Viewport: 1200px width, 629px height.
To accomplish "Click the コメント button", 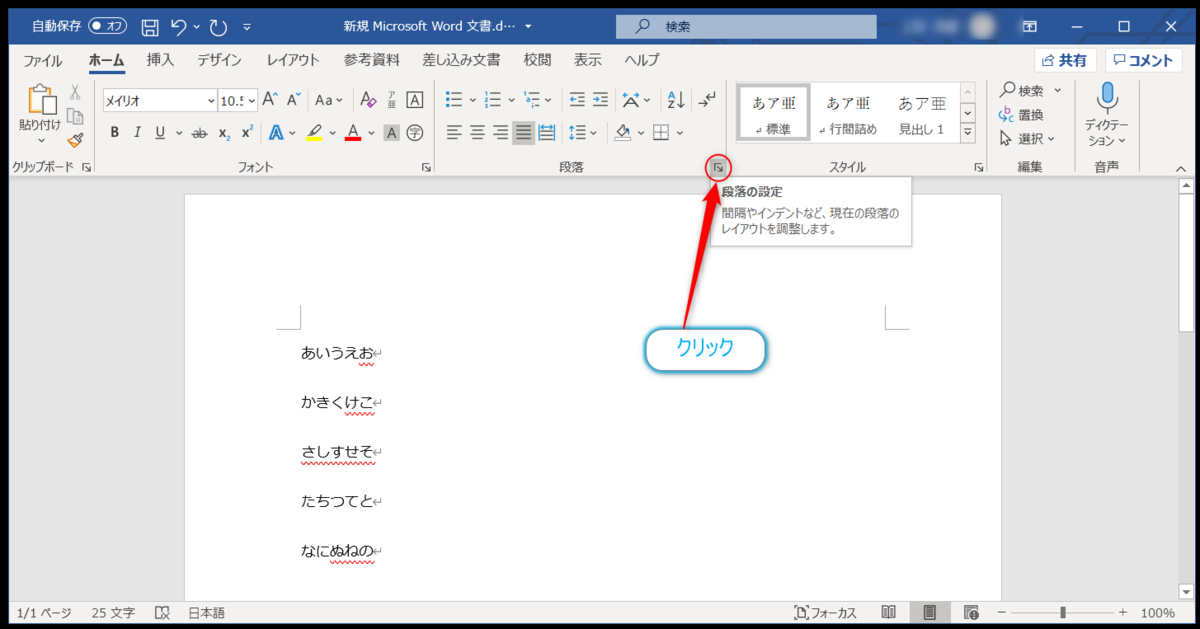I will (x=1143, y=60).
